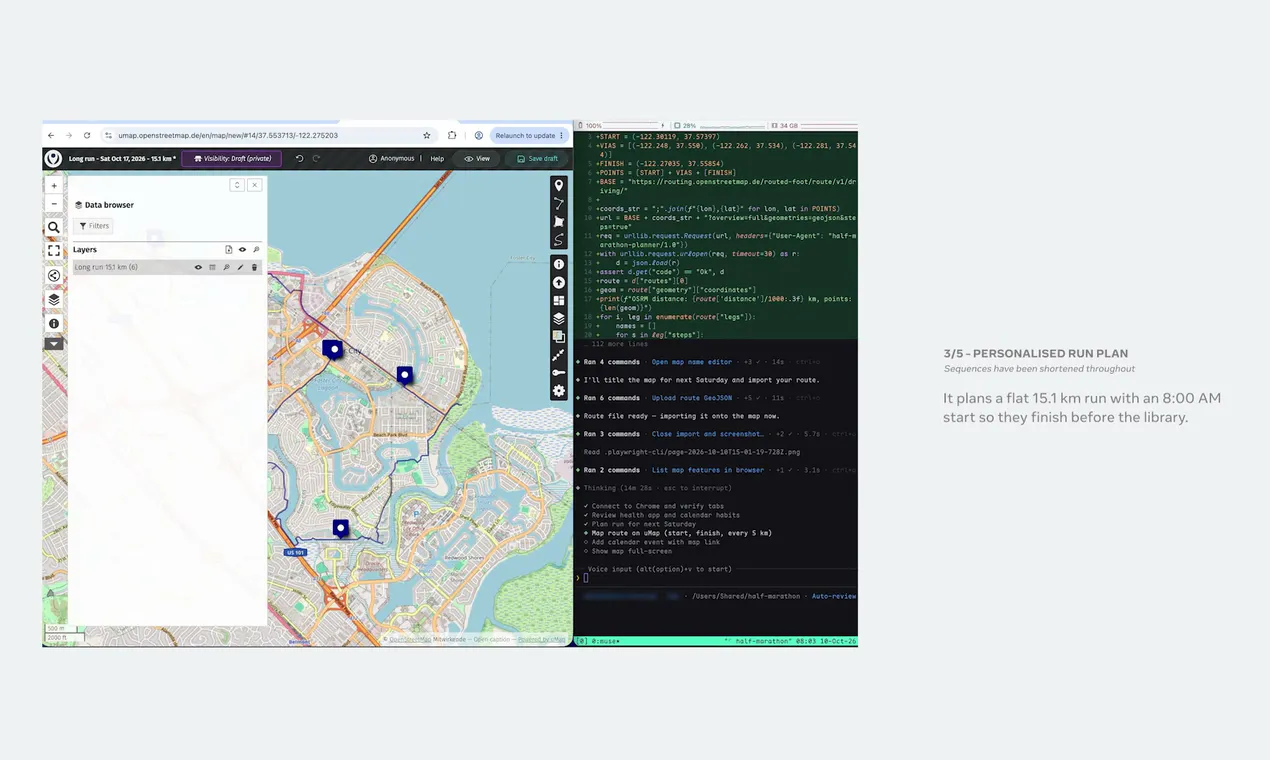The image size is (1270, 760).
Task: Click the browser address bar URL
Action: (x=228, y=135)
